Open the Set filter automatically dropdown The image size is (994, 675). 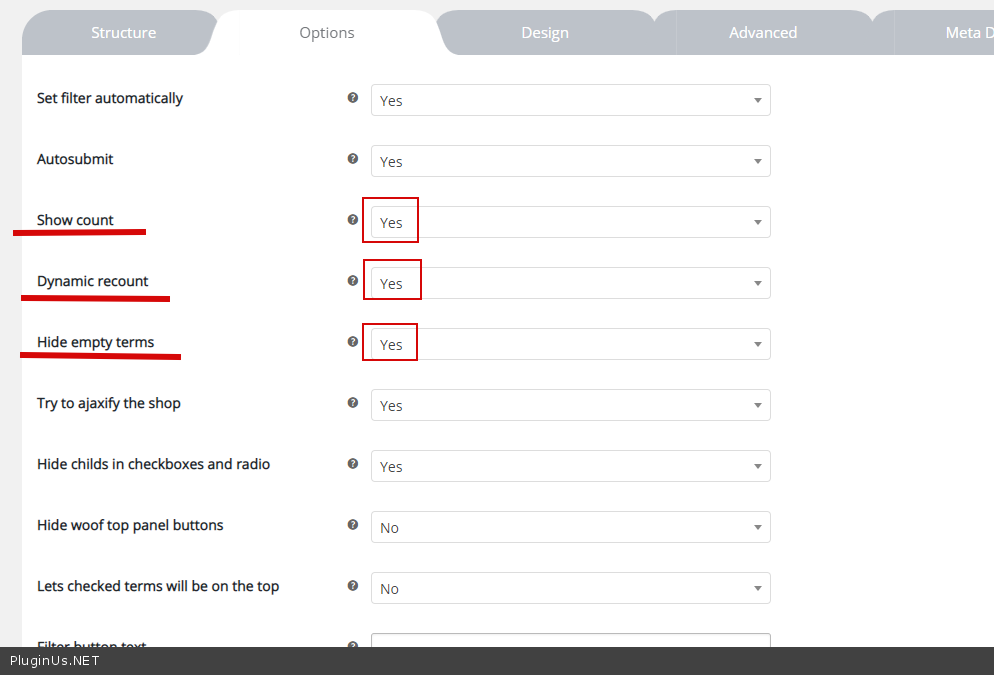570,100
